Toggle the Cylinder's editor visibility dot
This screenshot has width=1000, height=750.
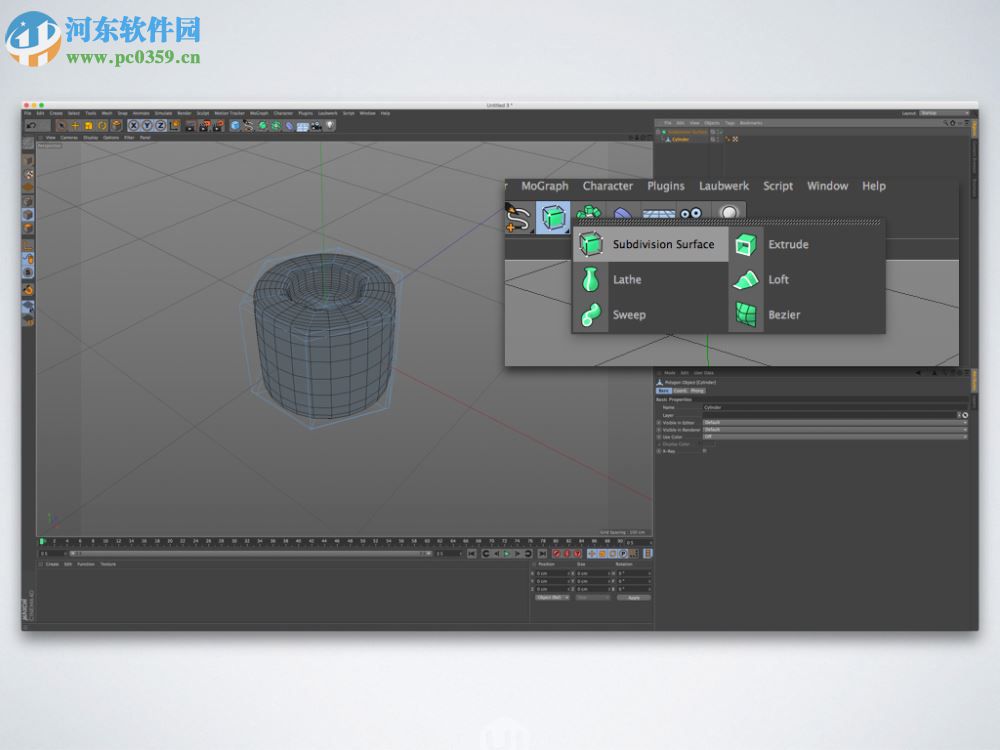714,139
